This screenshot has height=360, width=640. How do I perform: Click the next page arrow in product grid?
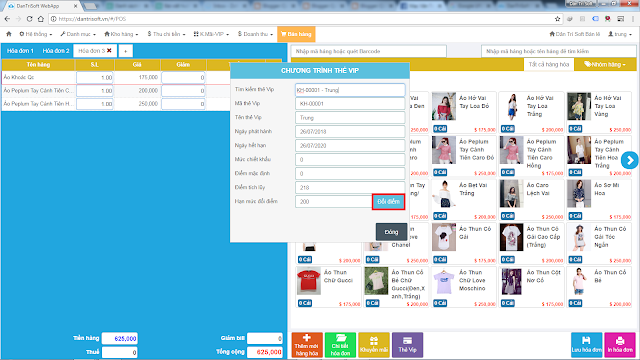630,160
